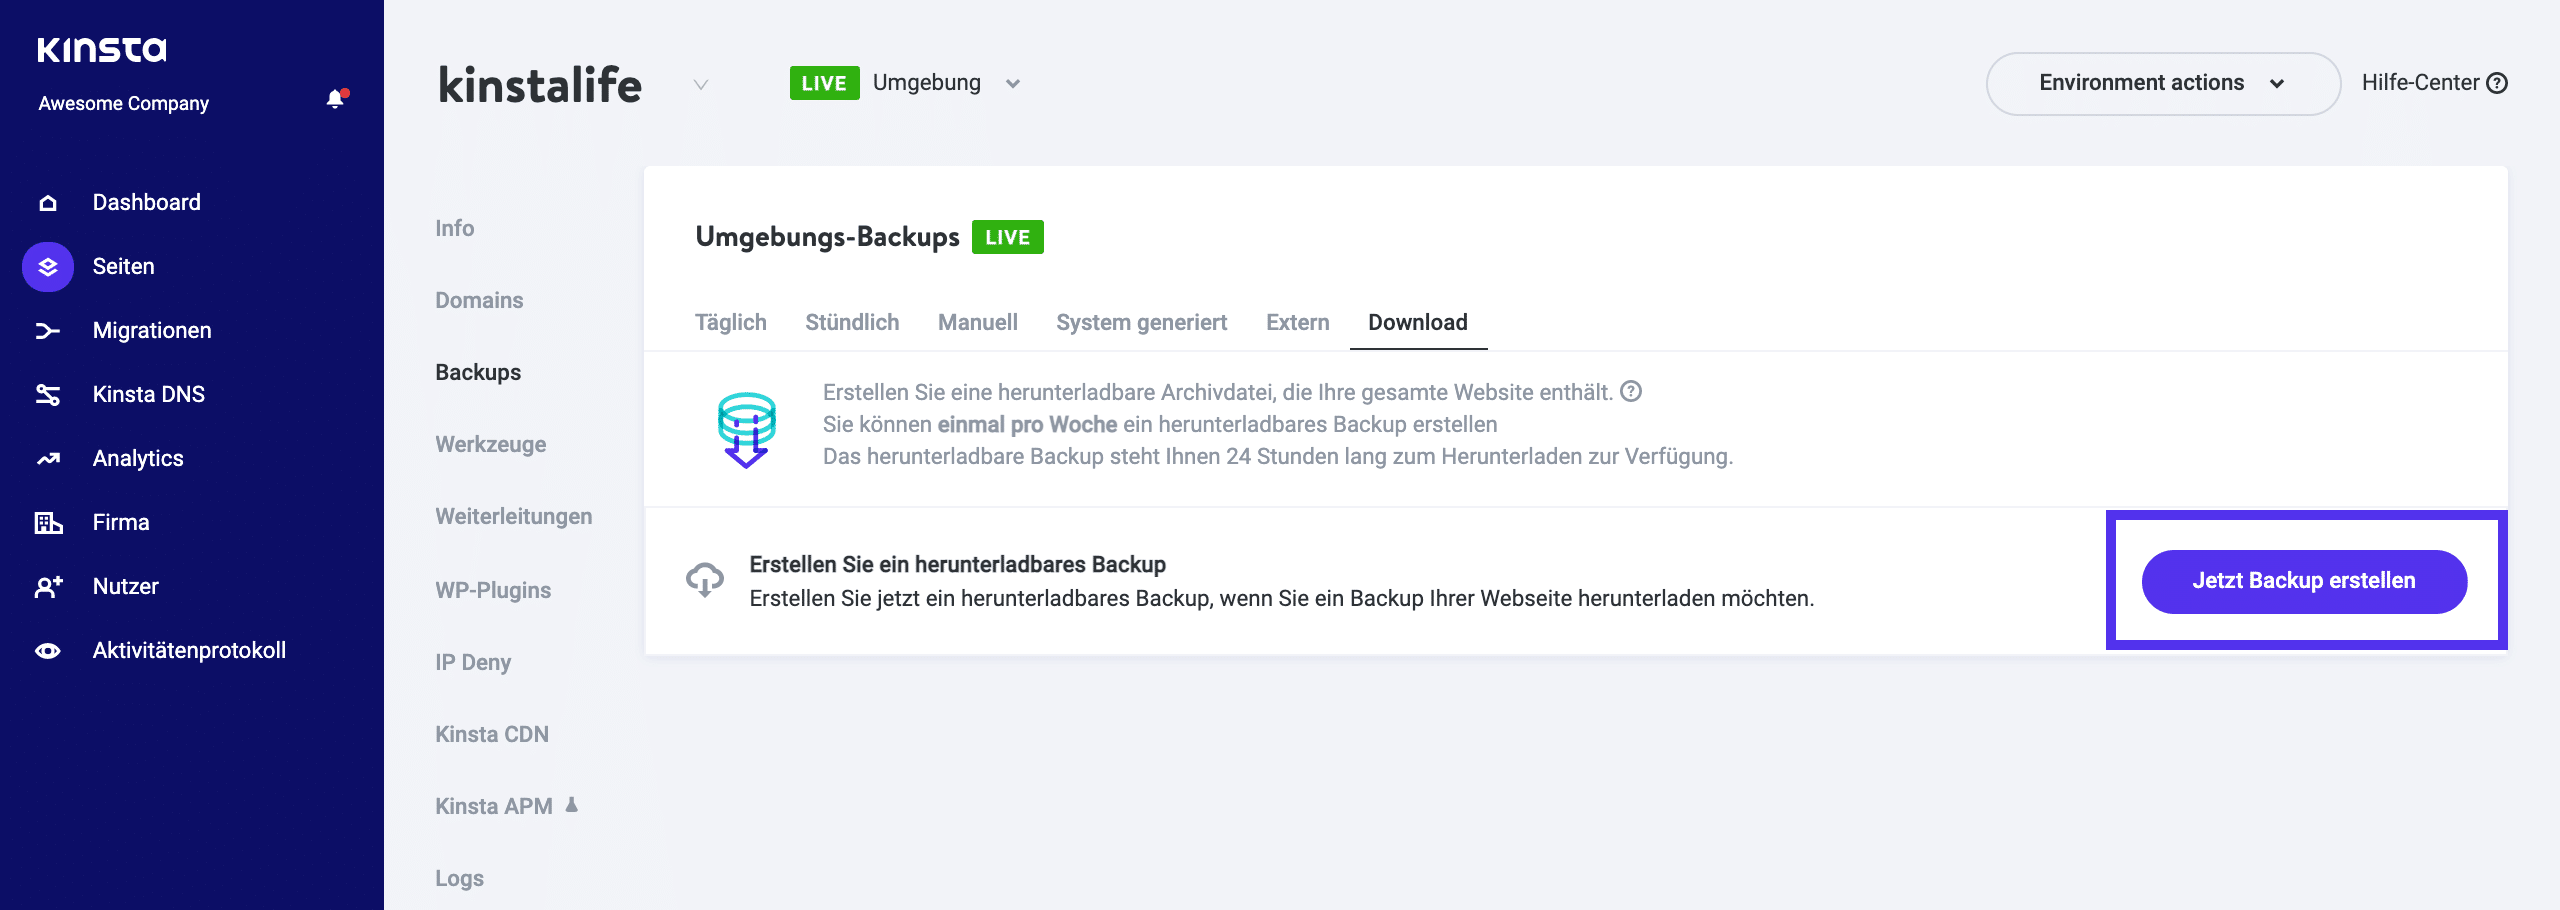Click the Aktivitätenprotokoll eye icon

pos(47,649)
